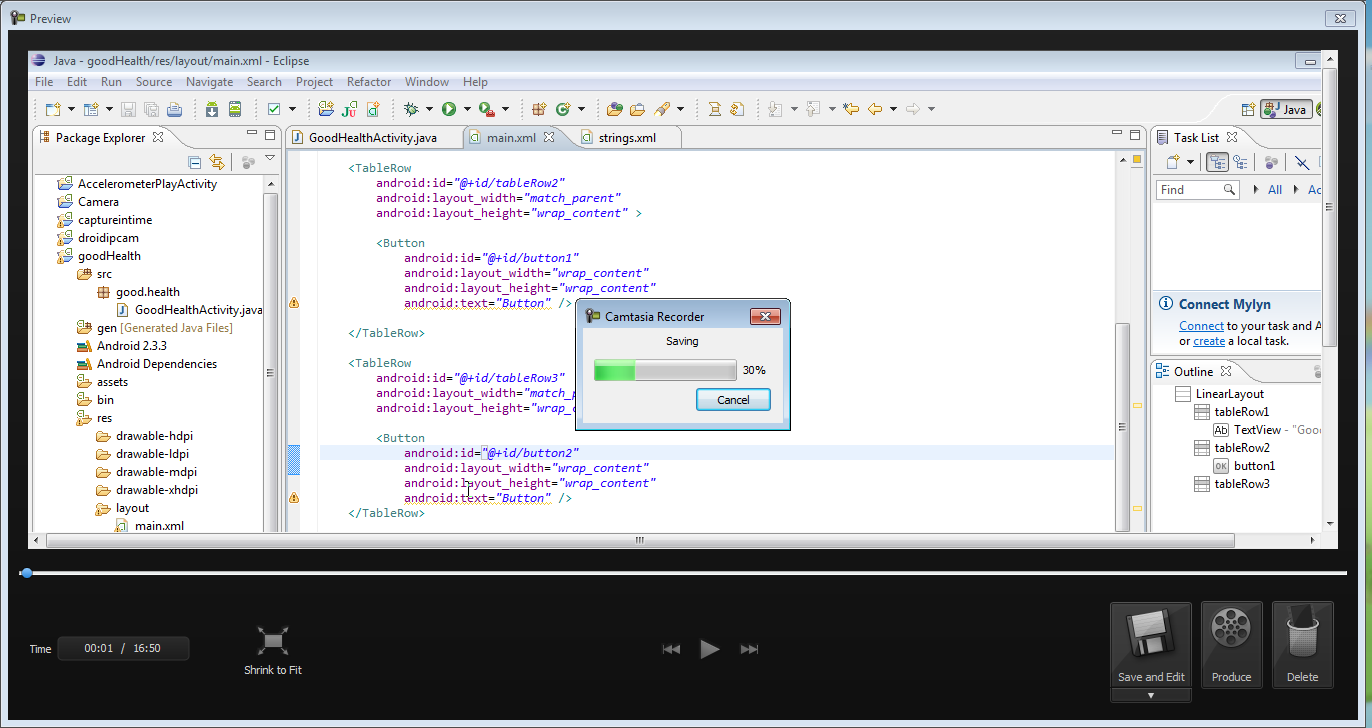The image size is (1372, 728).
Task: Open the Run dropdown arrow
Action: coord(467,109)
